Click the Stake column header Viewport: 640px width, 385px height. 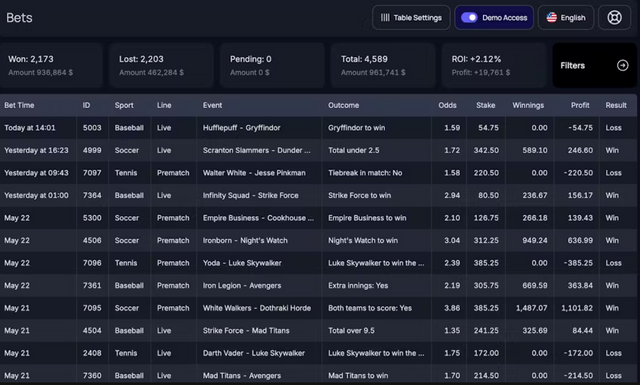pyautogui.click(x=486, y=105)
